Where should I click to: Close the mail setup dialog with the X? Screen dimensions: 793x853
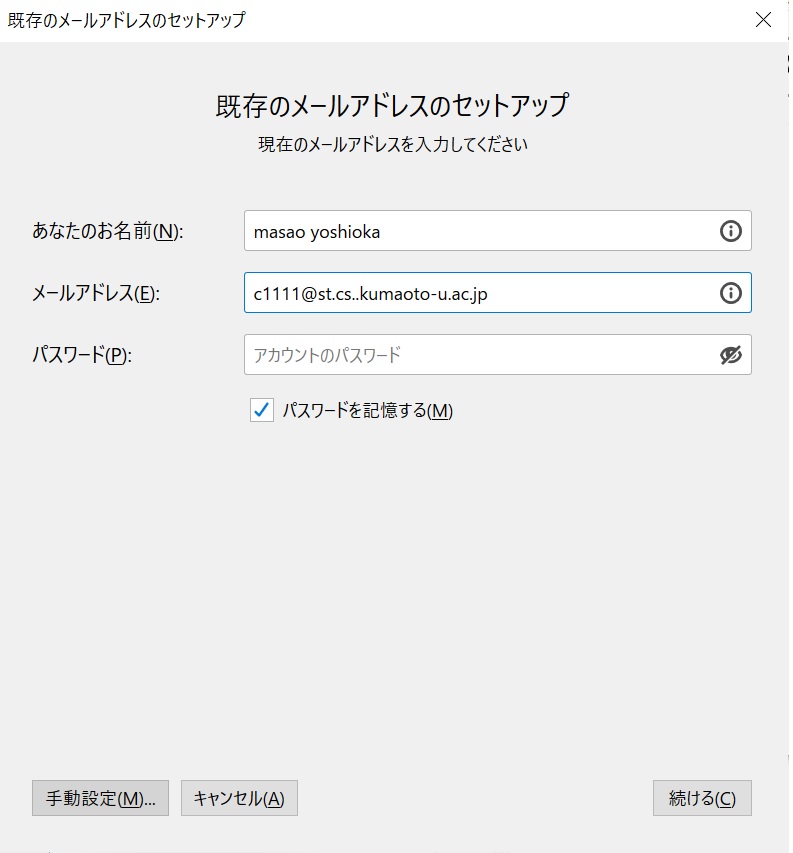tap(763, 20)
